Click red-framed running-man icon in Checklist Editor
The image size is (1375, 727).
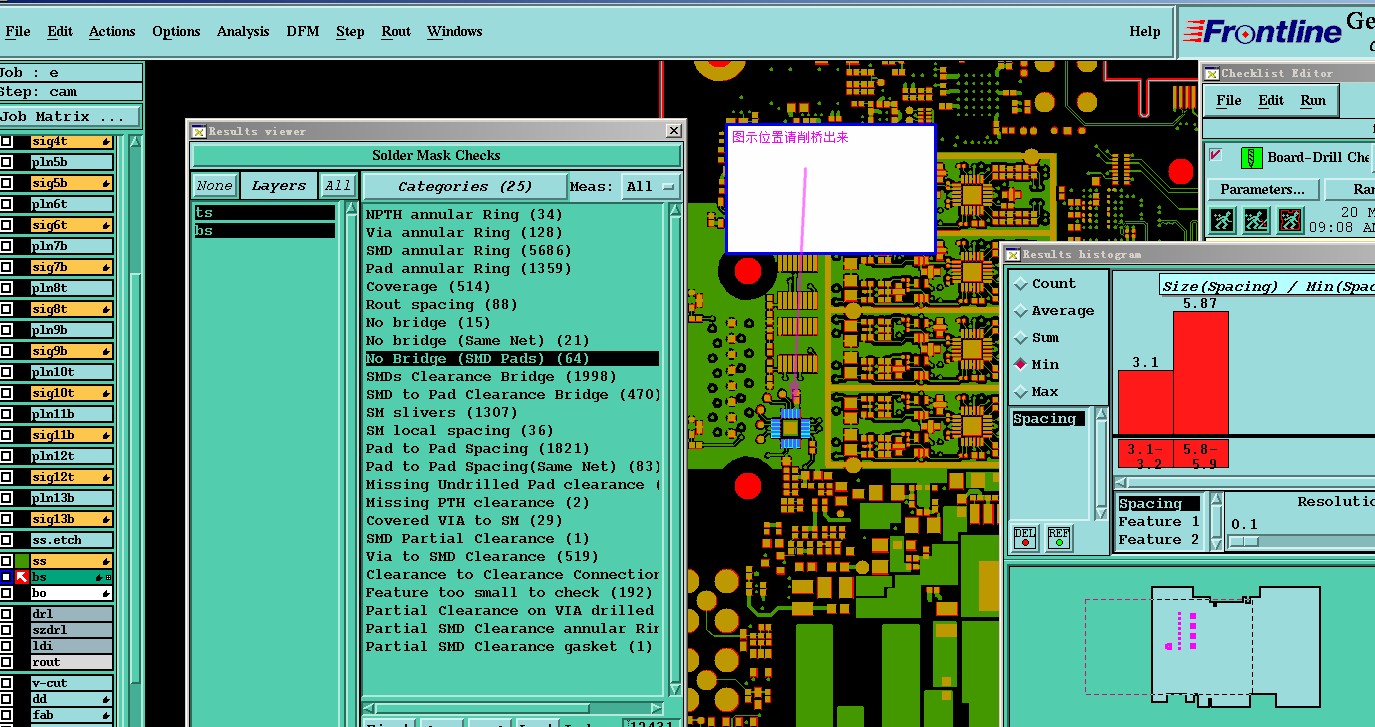tap(1290, 220)
